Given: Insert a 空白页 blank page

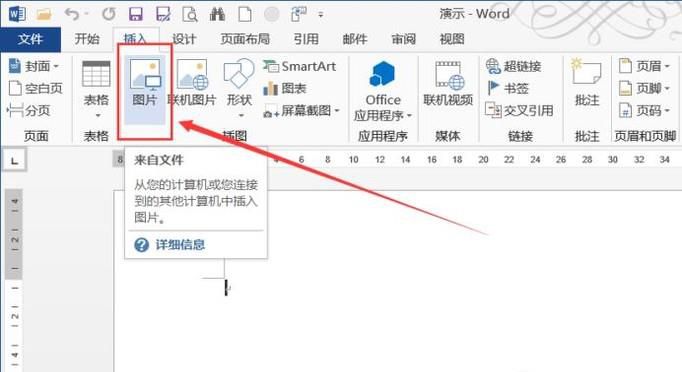Looking at the screenshot, I should pos(36,88).
